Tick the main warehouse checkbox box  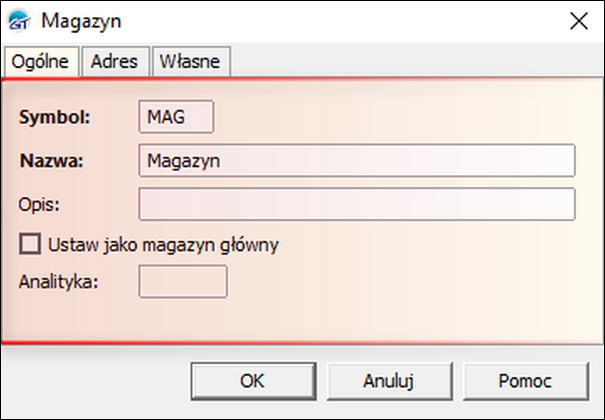pyautogui.click(x=30, y=243)
